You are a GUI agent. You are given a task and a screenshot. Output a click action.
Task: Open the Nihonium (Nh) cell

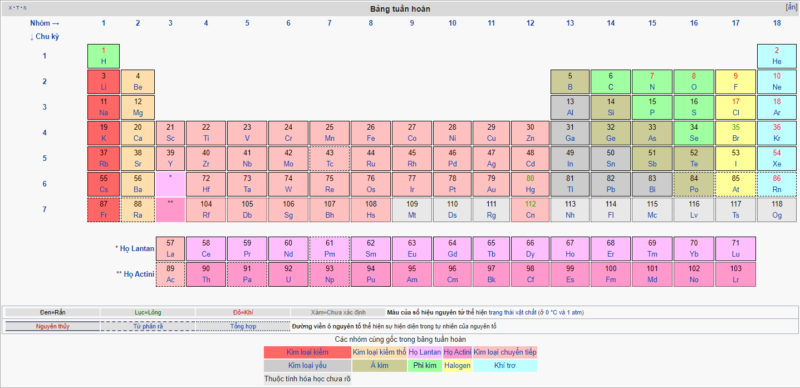click(x=570, y=209)
